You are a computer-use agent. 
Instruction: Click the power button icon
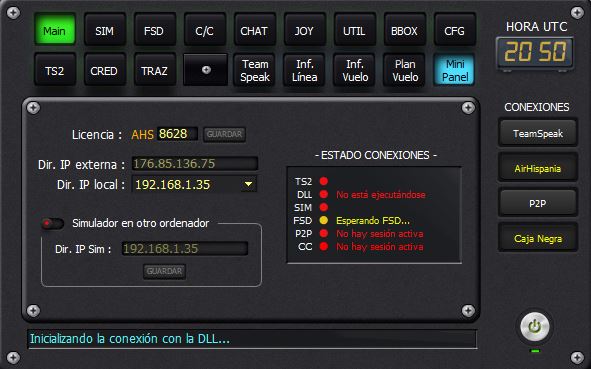[534, 326]
